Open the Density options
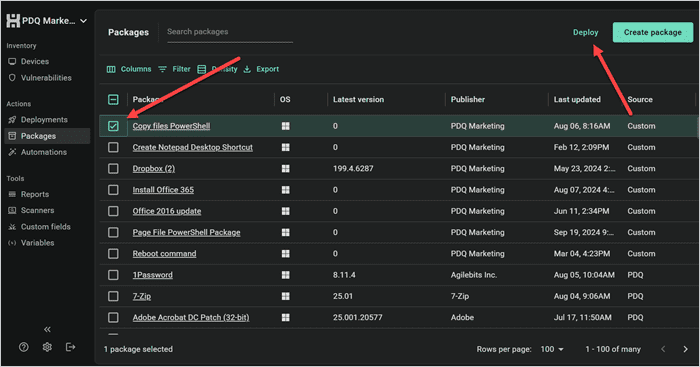This screenshot has height=367, width=700. pyautogui.click(x=217, y=69)
